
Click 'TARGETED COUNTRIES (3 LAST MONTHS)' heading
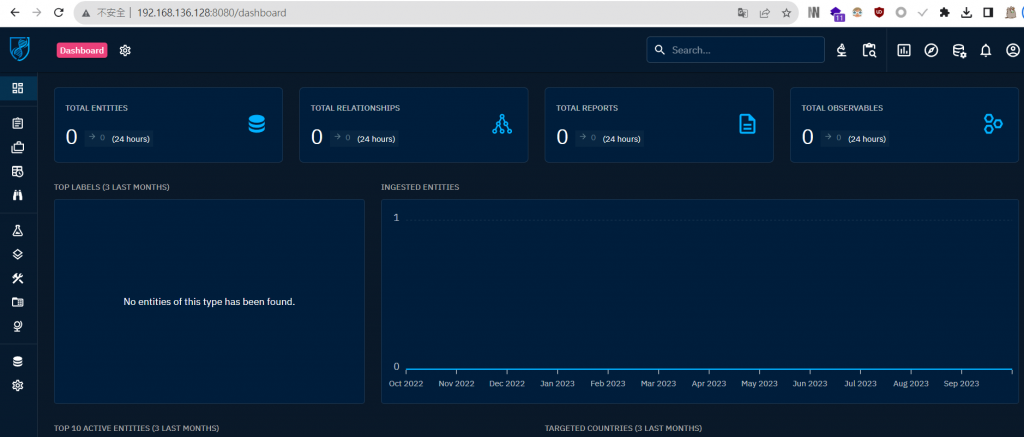(623, 428)
